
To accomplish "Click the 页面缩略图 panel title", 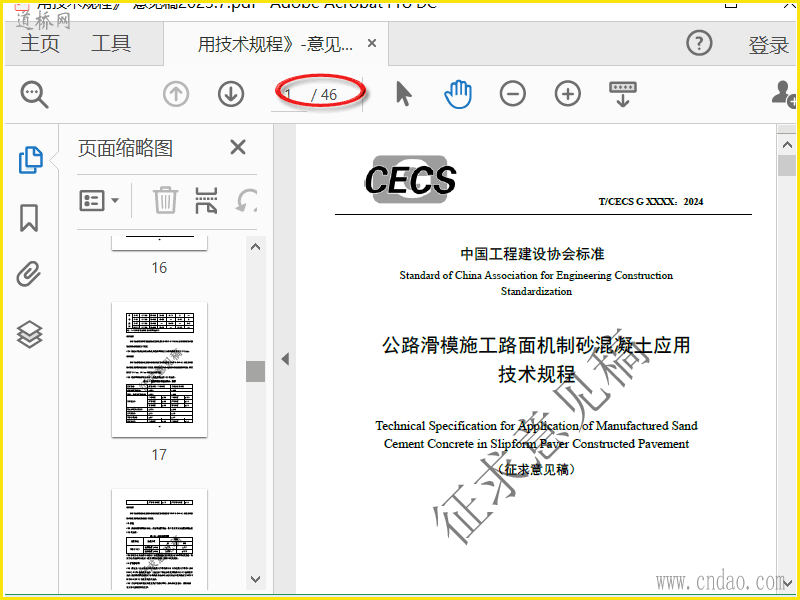I will [126, 148].
